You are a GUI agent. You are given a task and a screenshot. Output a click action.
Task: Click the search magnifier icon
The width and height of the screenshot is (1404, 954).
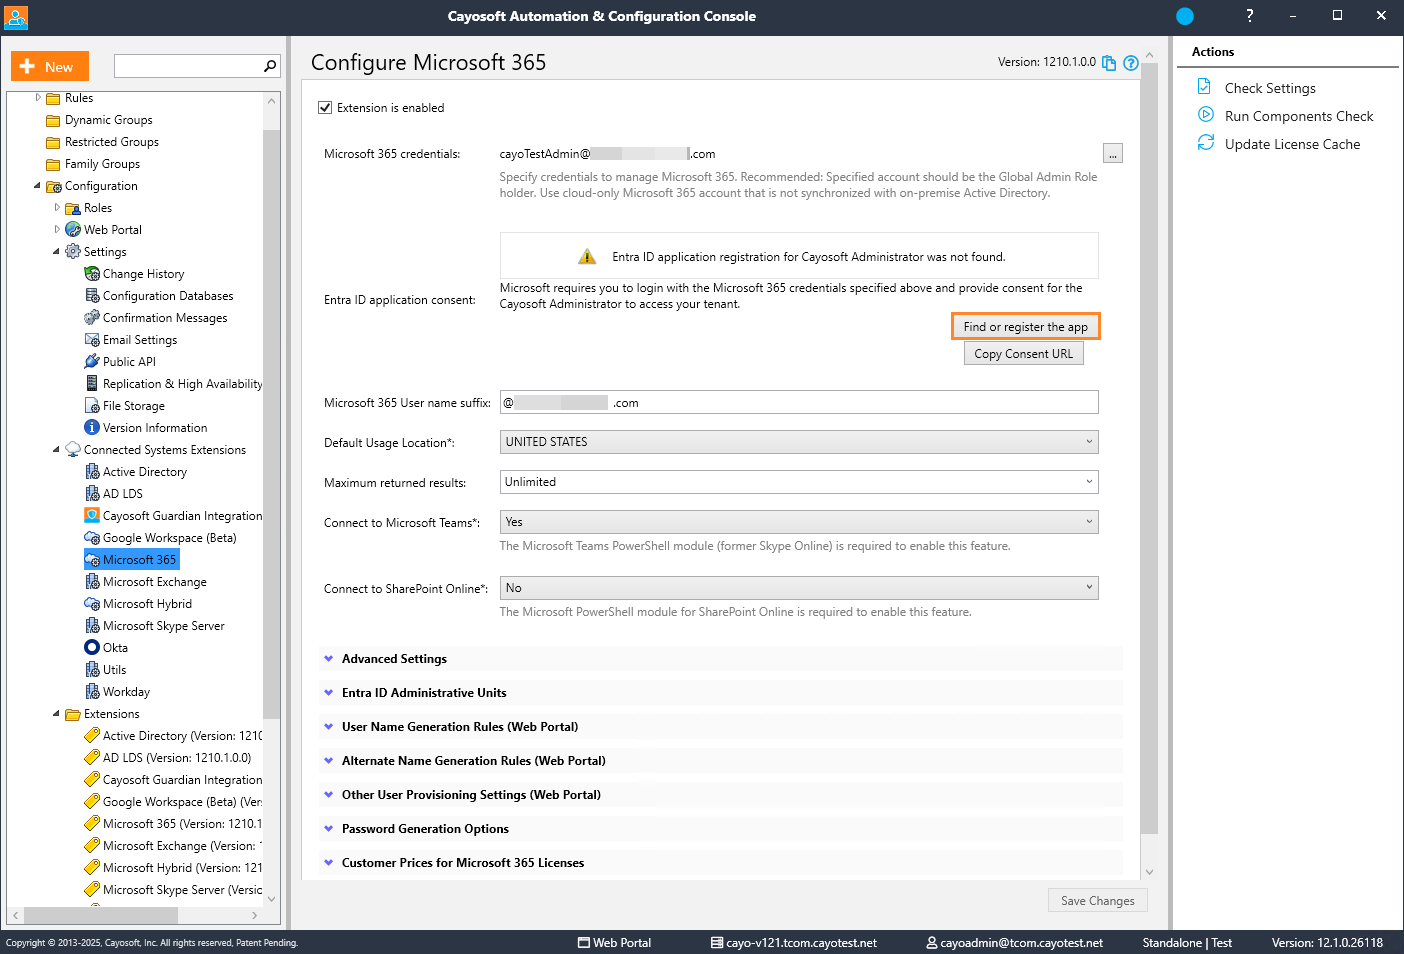point(269,66)
